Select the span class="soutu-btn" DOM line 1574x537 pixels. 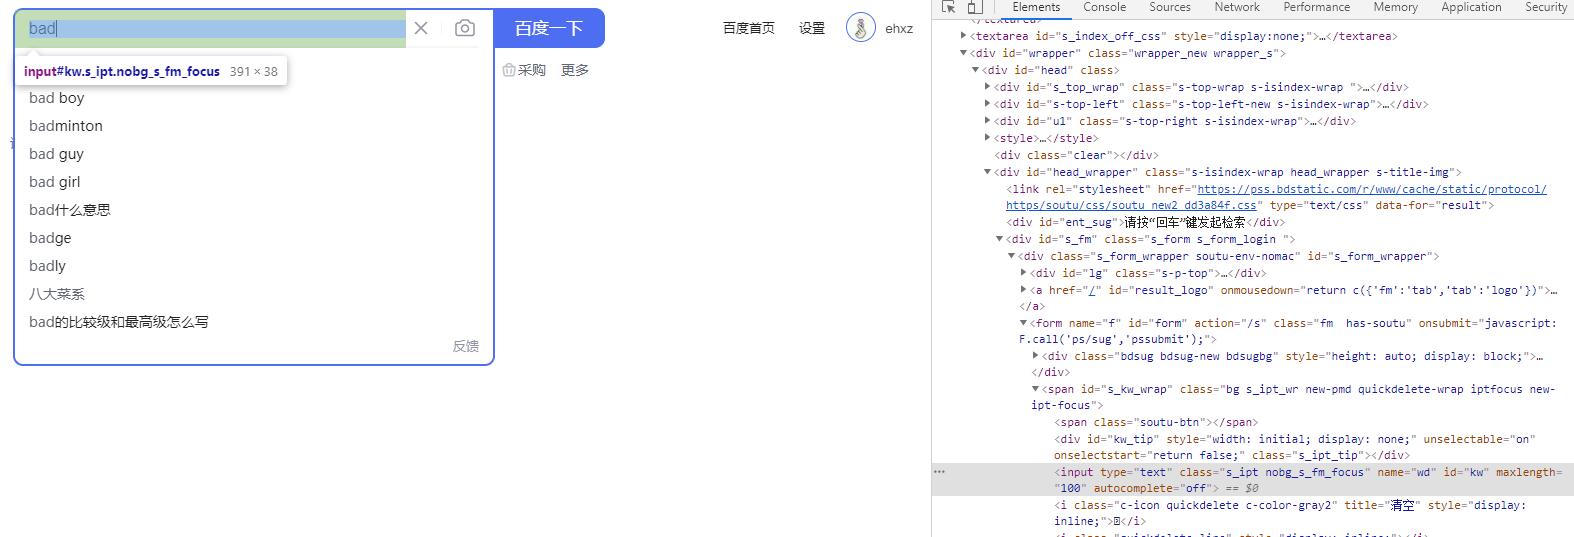1156,422
